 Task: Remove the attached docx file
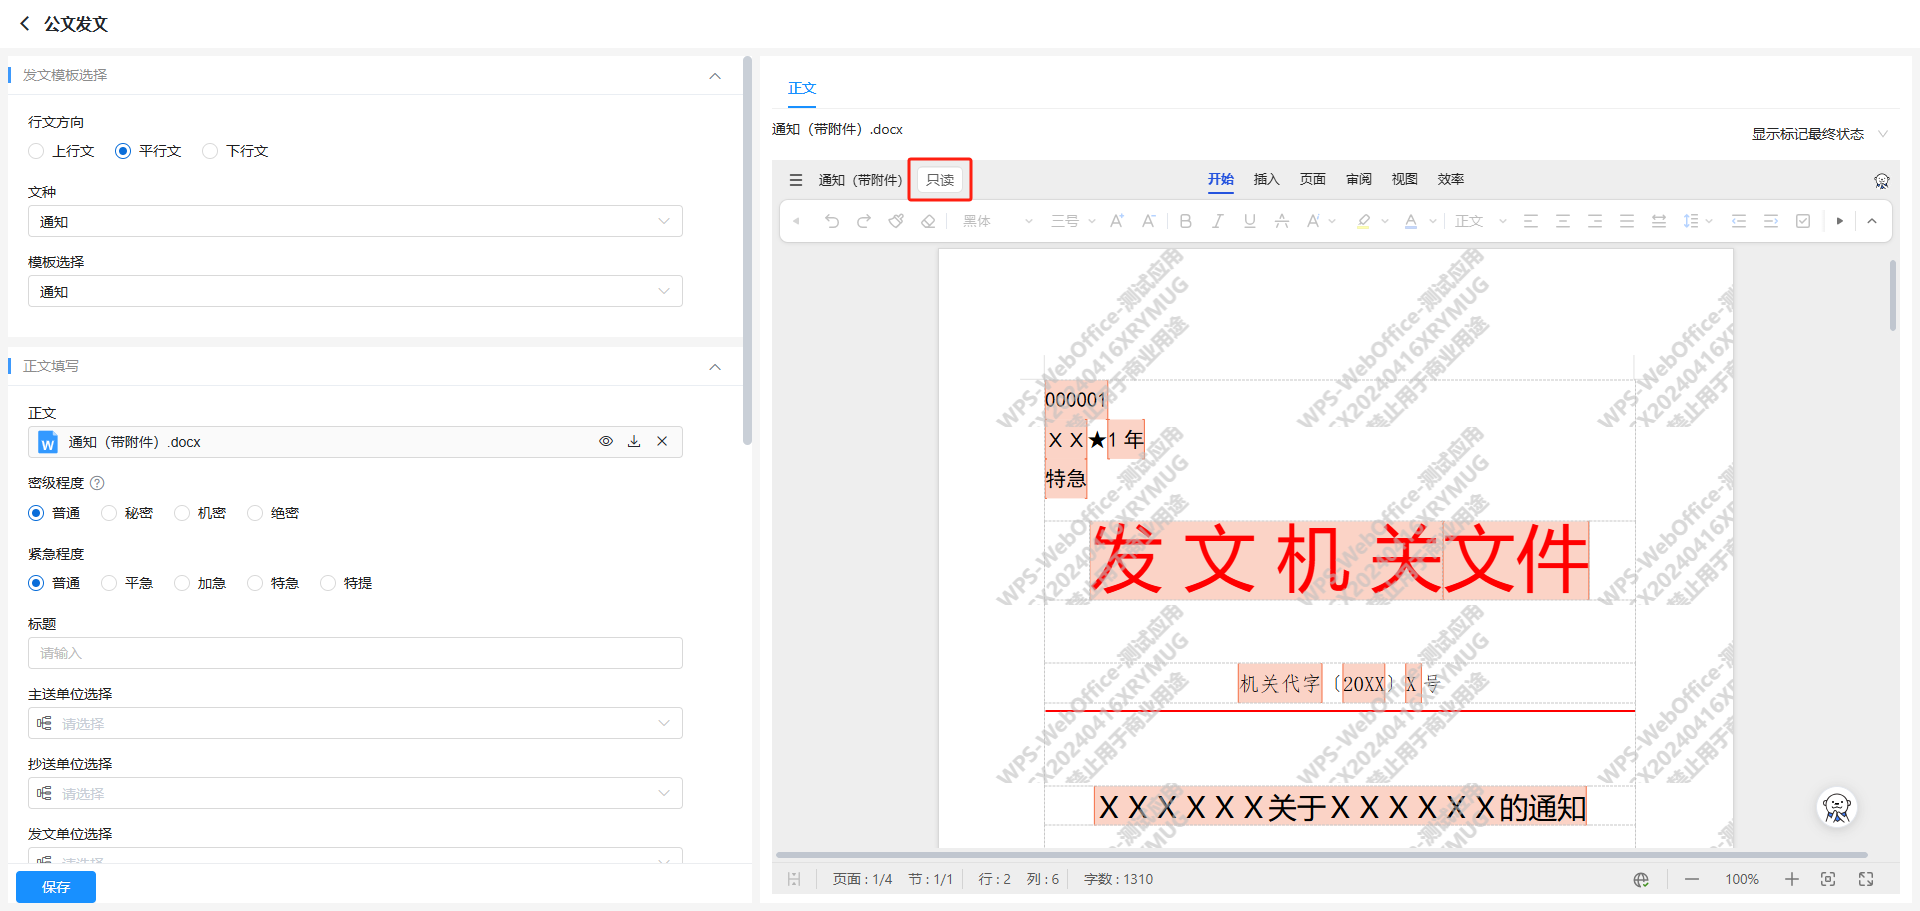662,441
